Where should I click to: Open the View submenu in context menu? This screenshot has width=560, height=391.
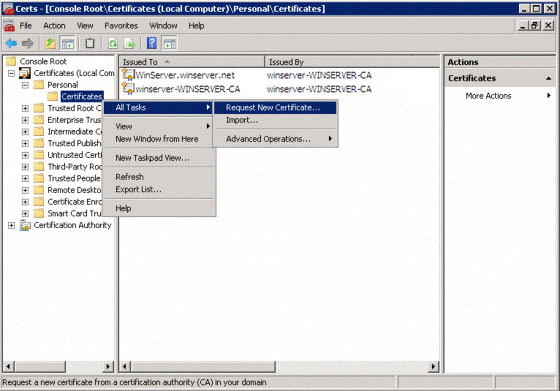click(159, 126)
